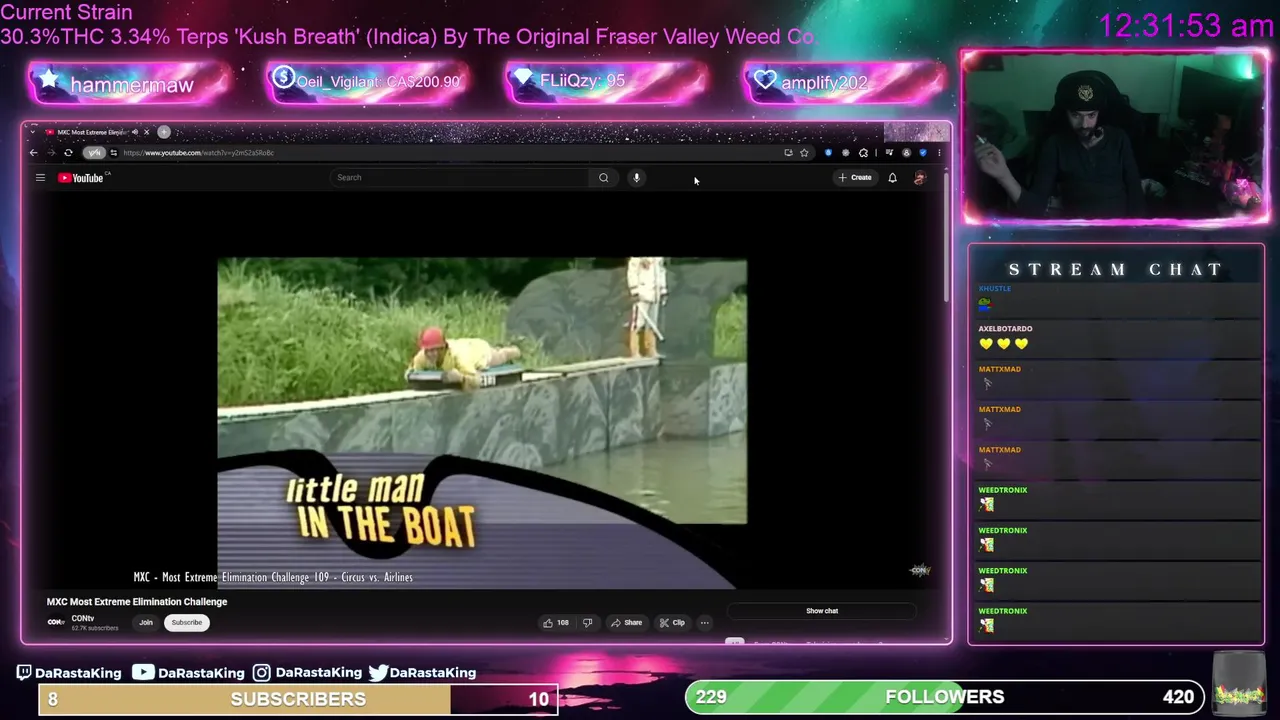Image resolution: width=1280 pixels, height=720 pixels.
Task: Reload the page with refresh icon
Action: coord(68,153)
